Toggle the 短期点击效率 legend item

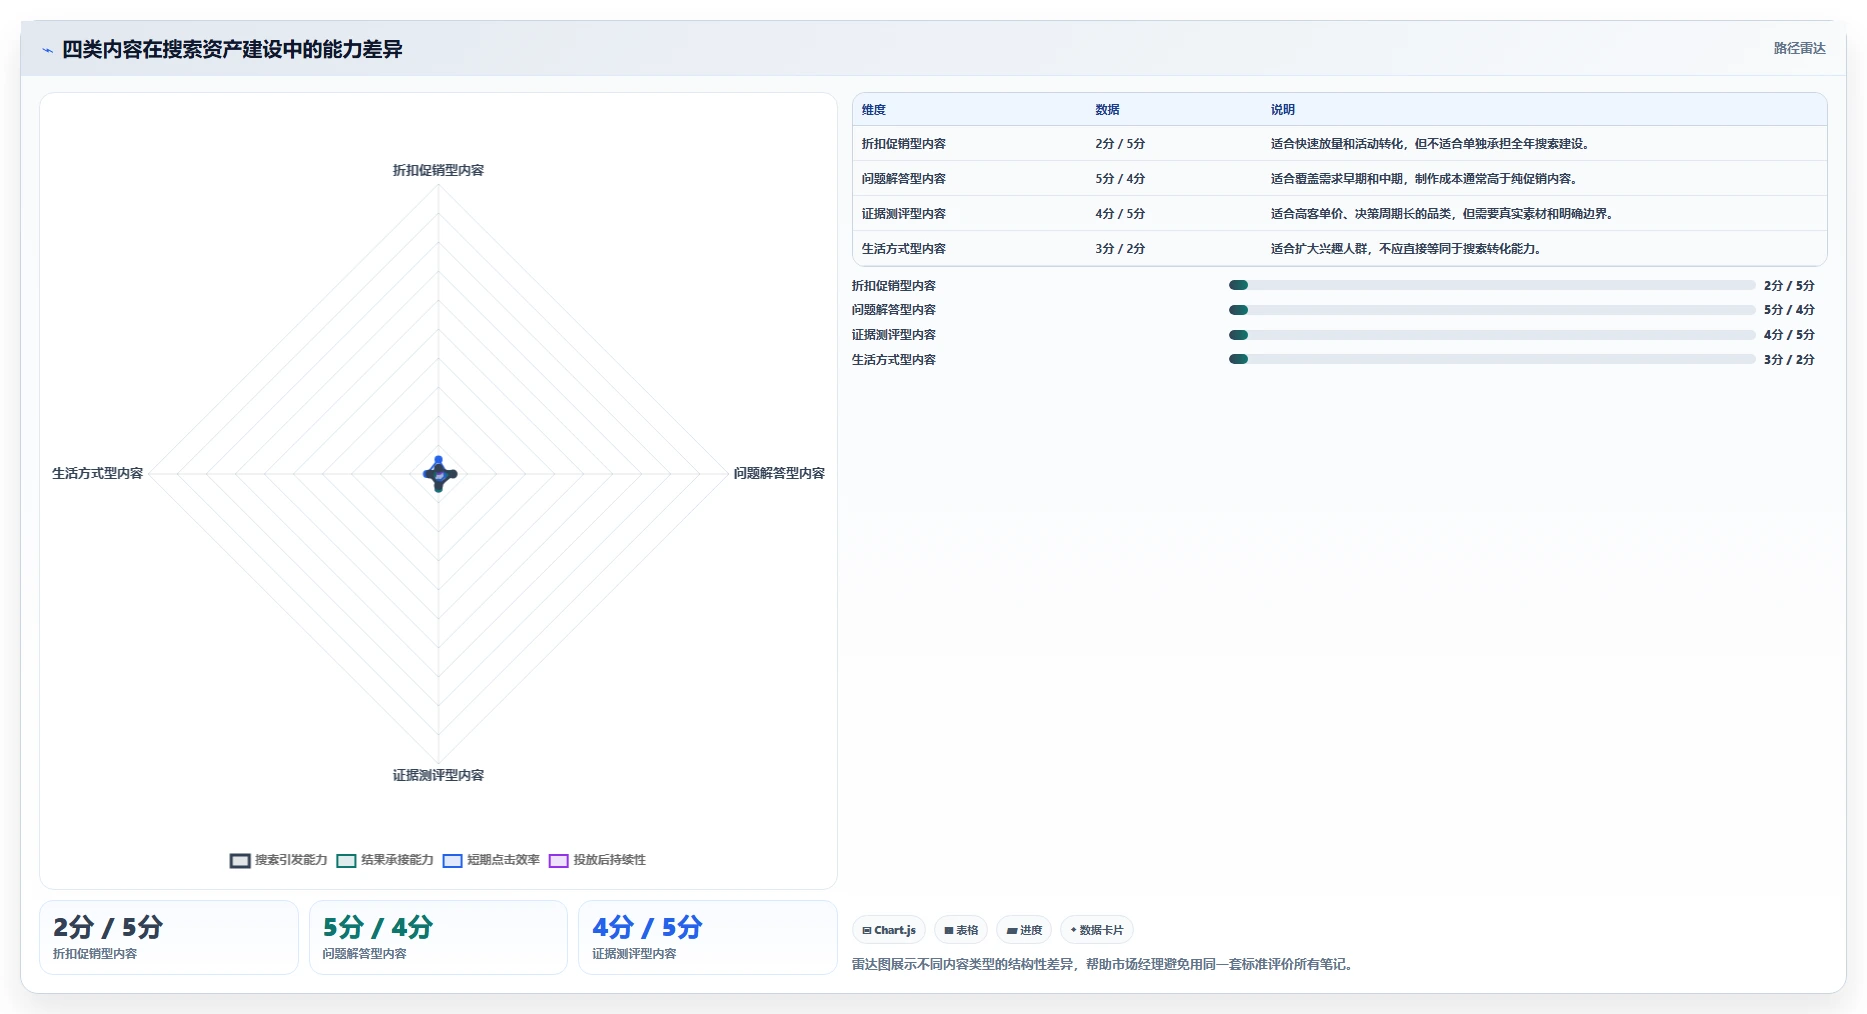coord(491,860)
